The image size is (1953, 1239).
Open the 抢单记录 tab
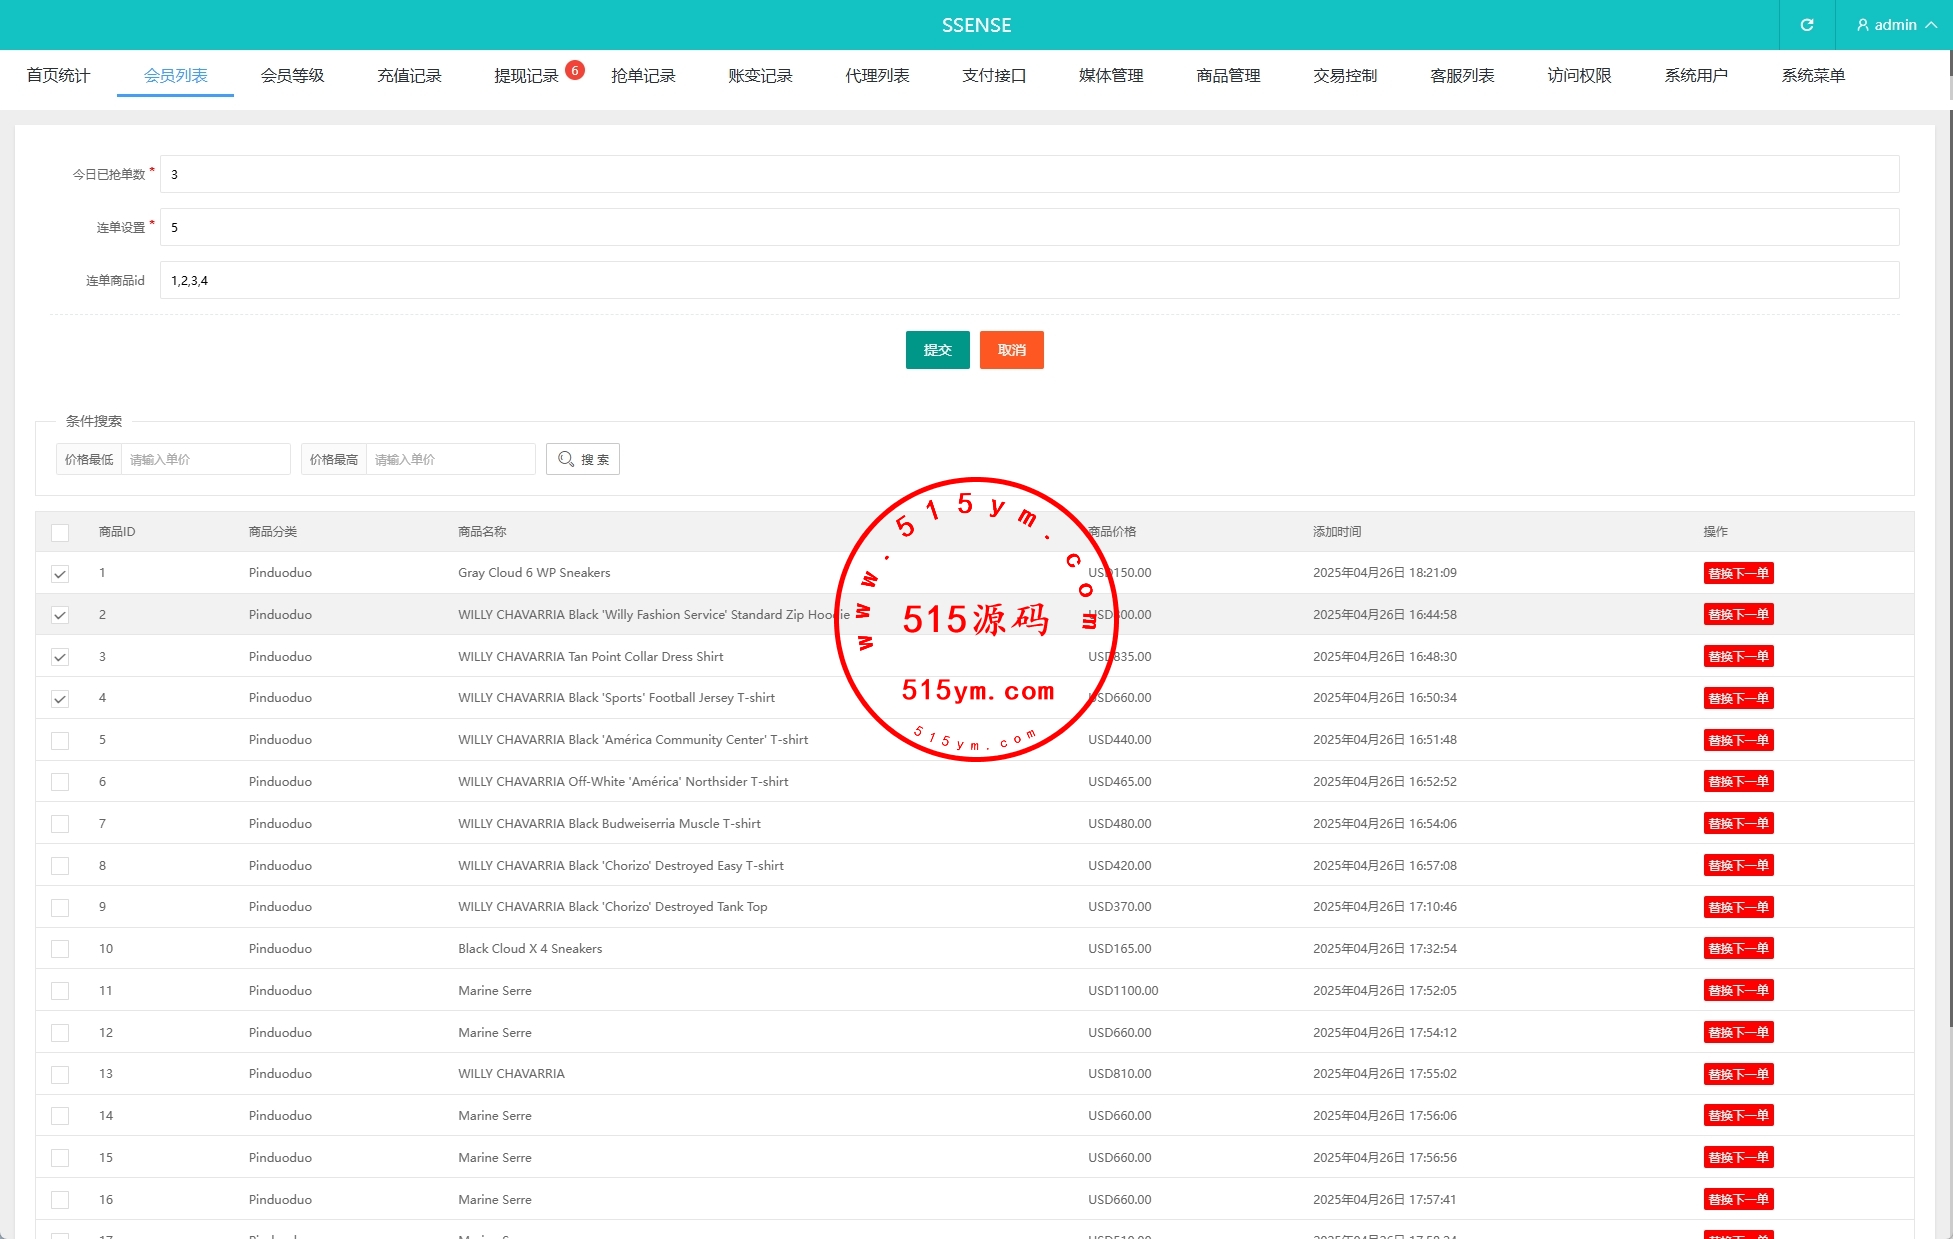[x=643, y=76]
